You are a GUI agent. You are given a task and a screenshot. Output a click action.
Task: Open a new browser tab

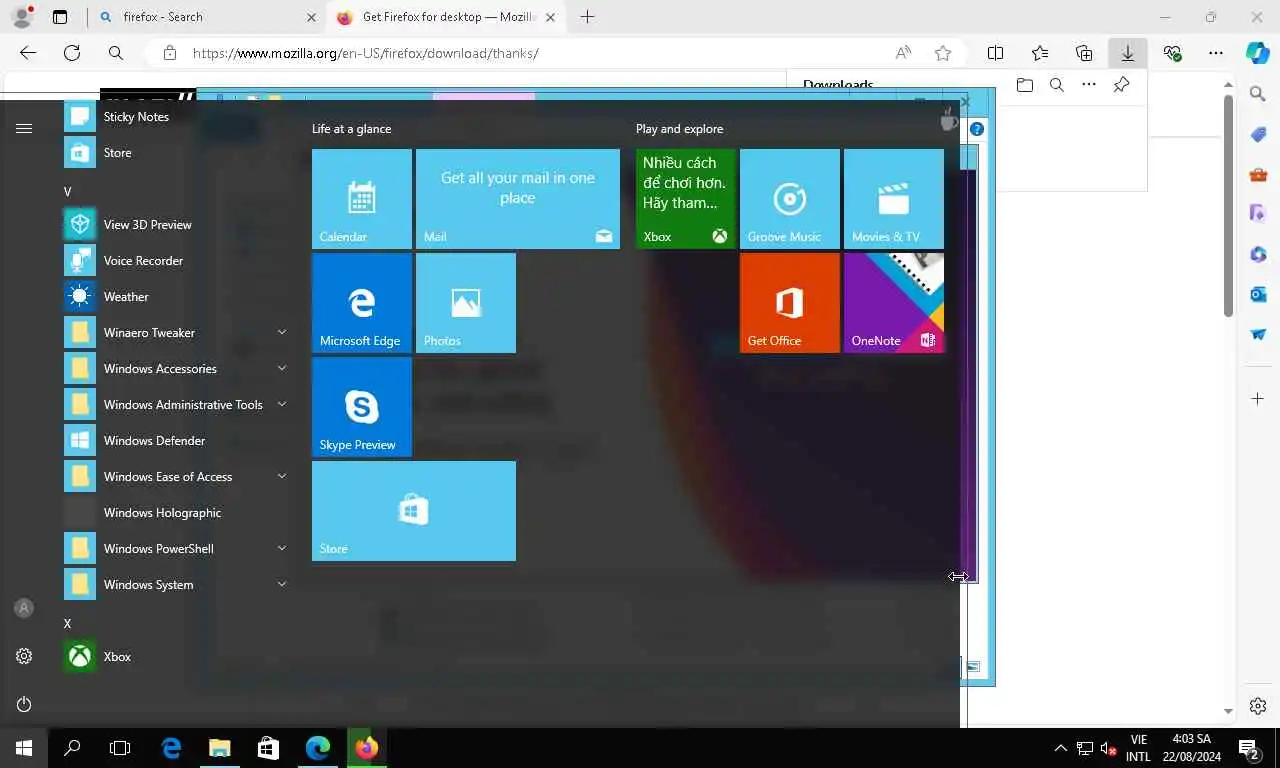click(x=587, y=17)
